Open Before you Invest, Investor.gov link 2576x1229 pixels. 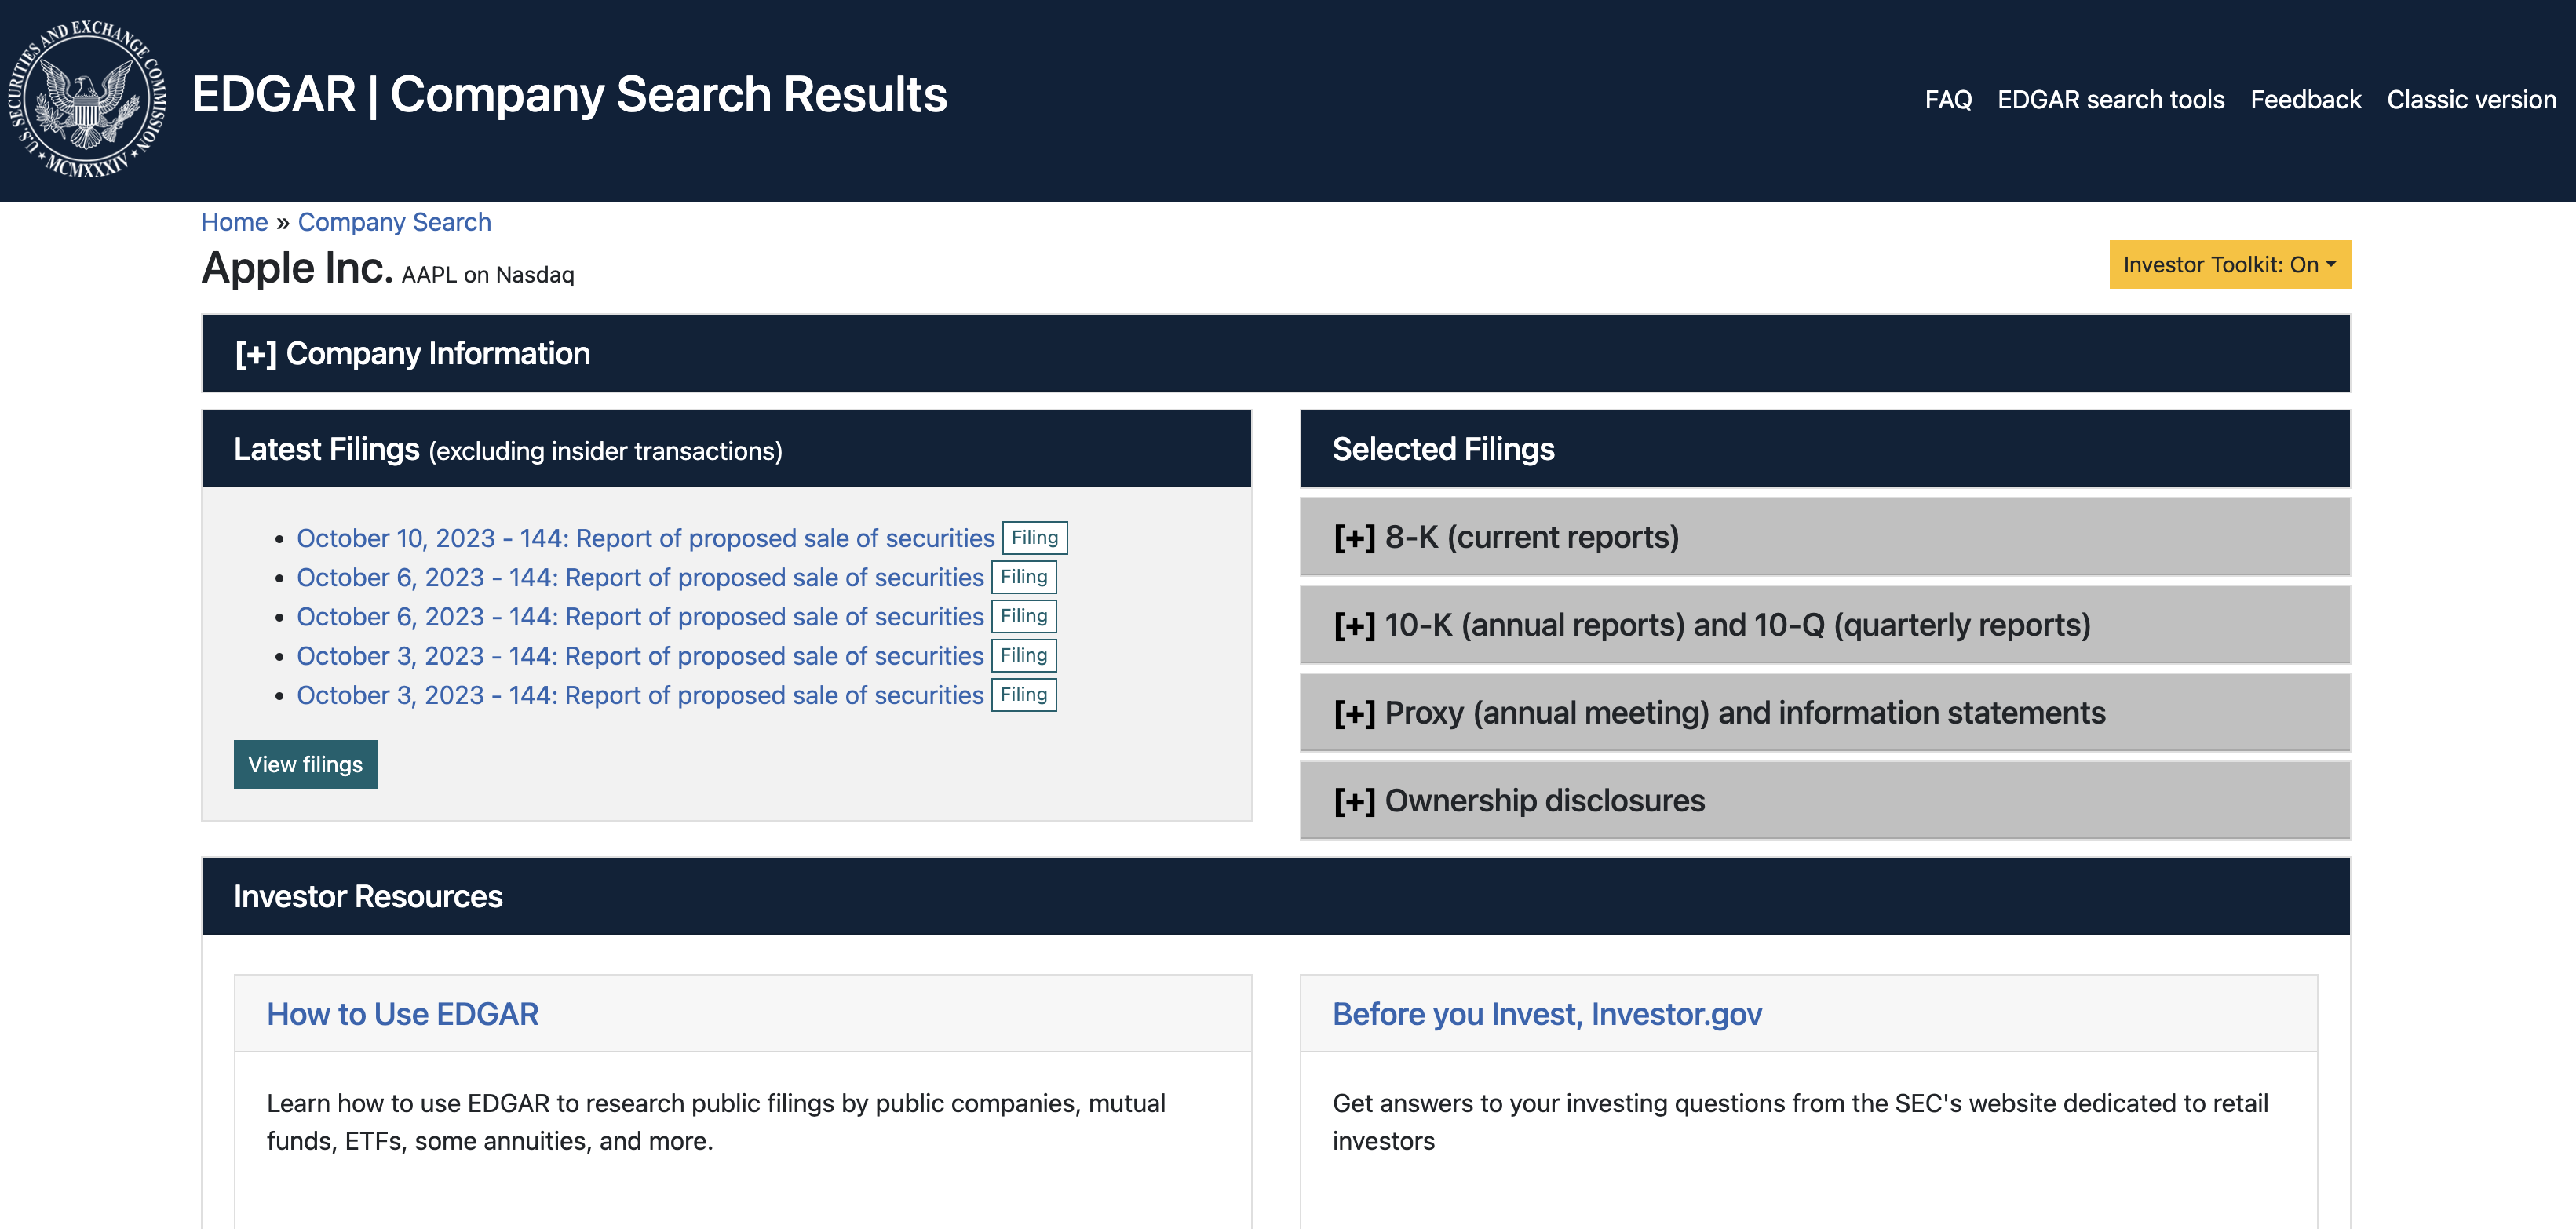pyautogui.click(x=1547, y=1014)
